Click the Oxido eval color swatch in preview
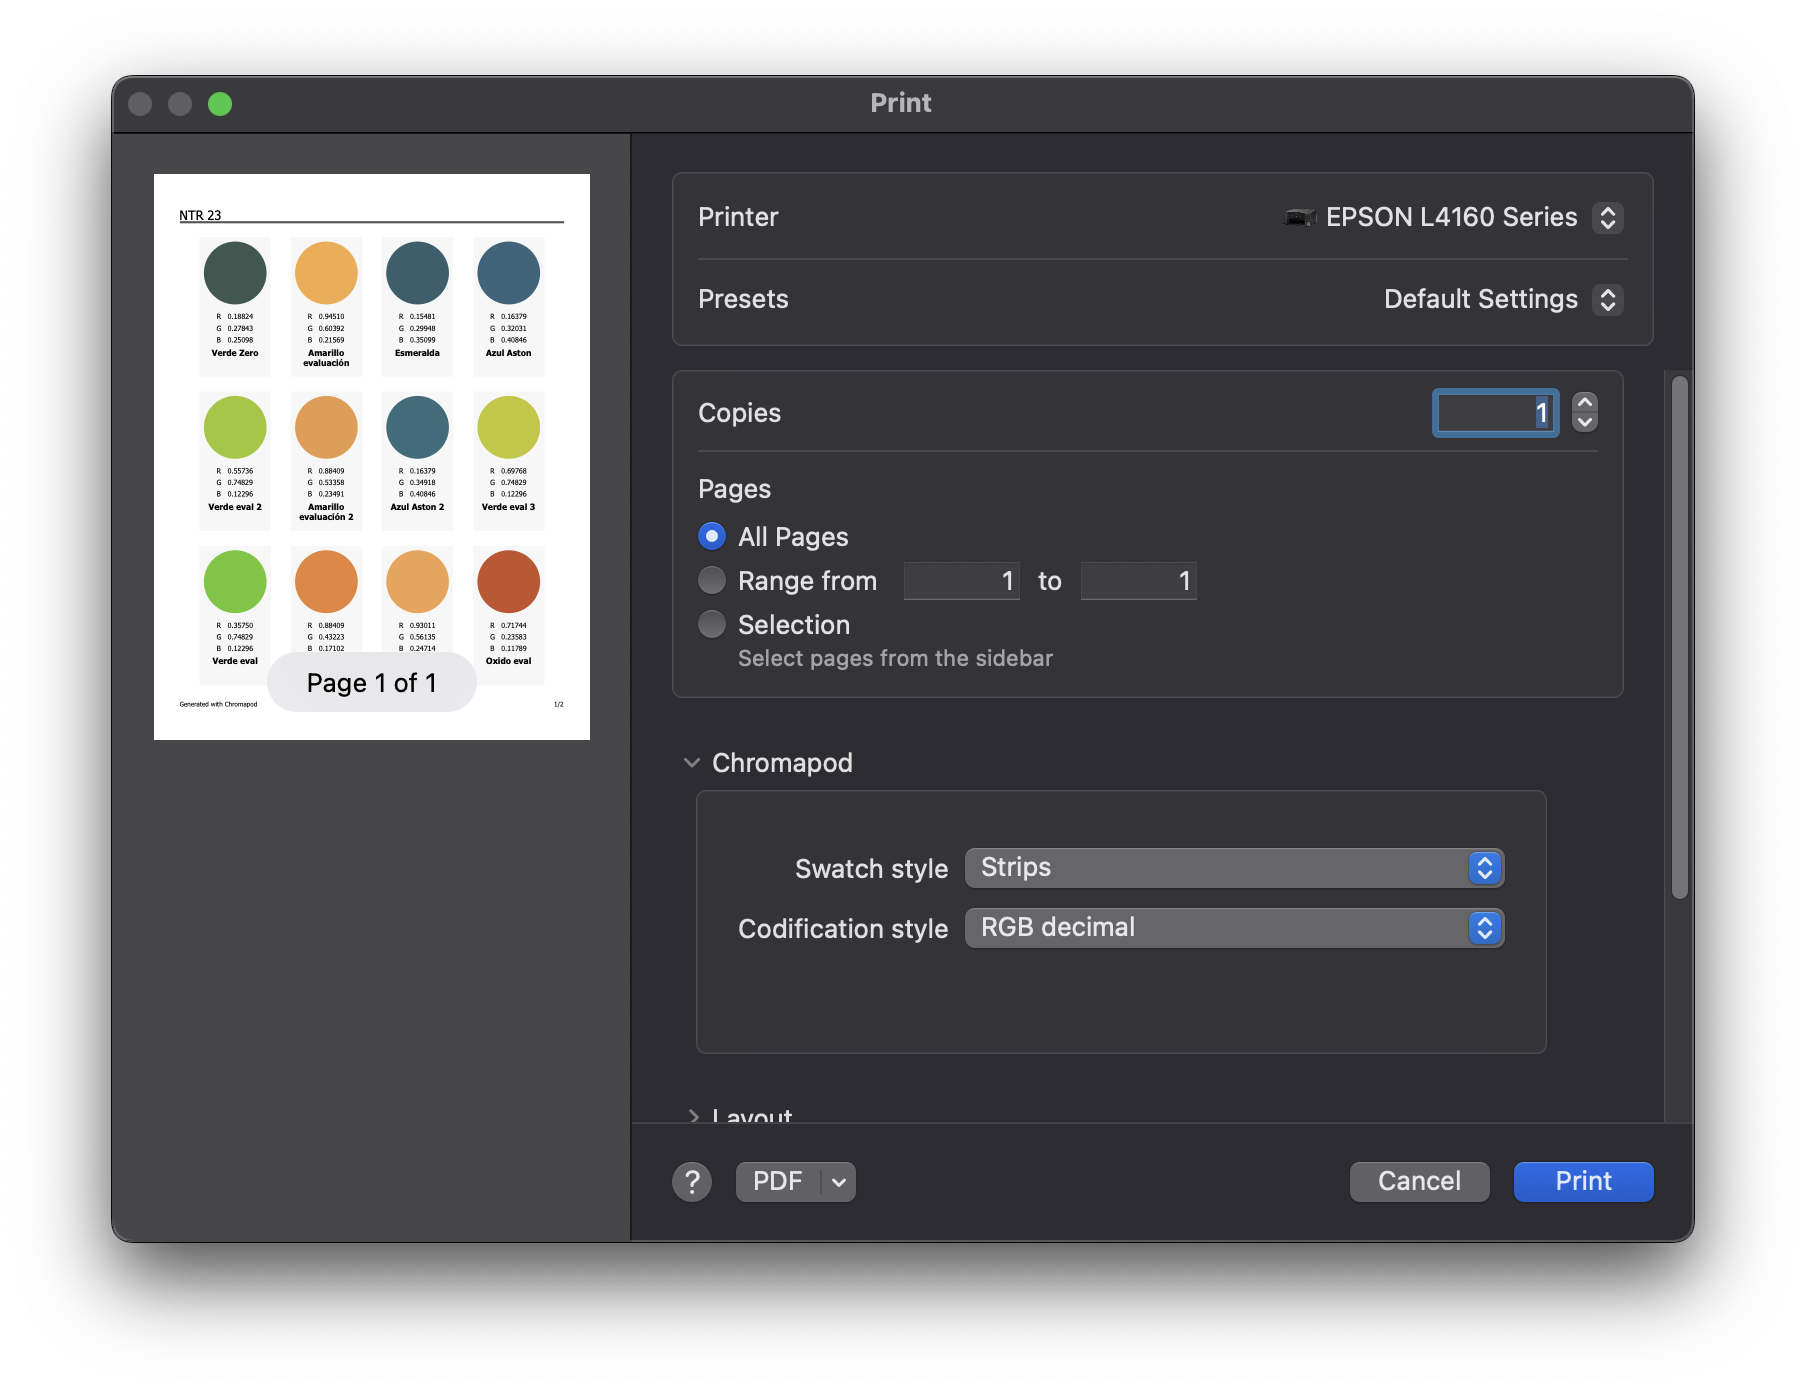 point(508,582)
